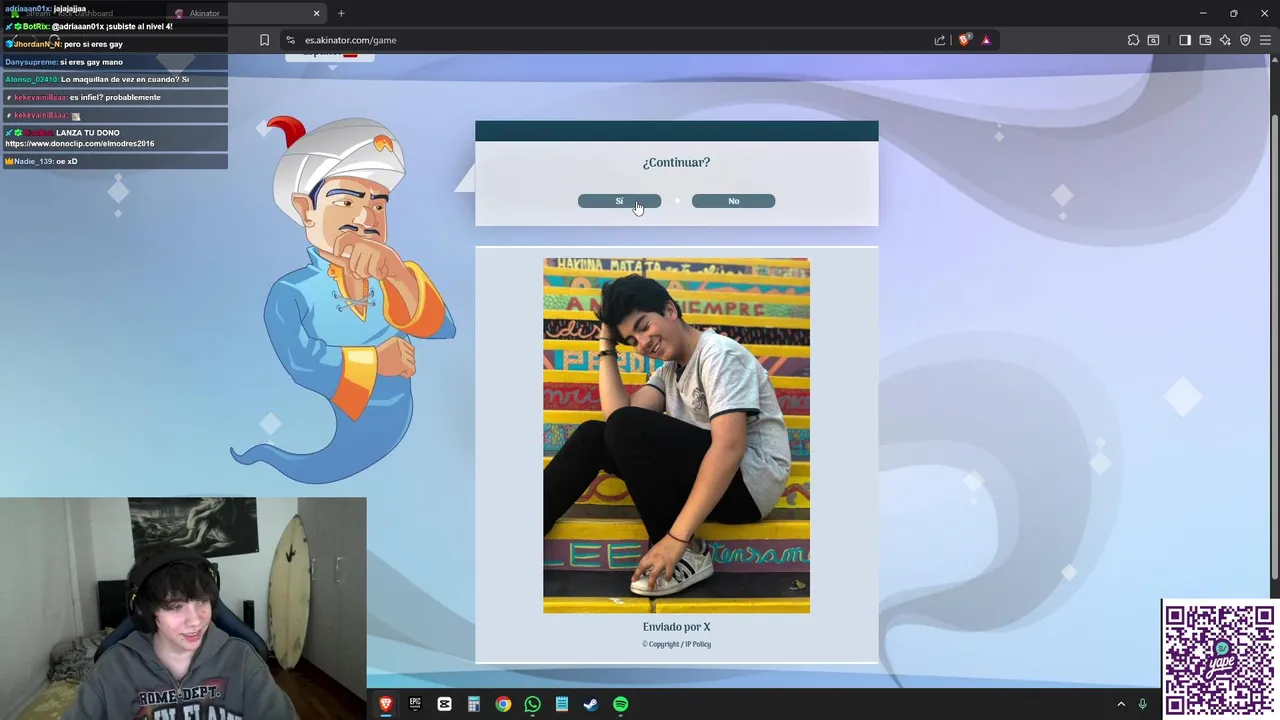Viewport: 1280px width, 720px height.
Task: Click the microphone icon in system tray
Action: (1142, 704)
